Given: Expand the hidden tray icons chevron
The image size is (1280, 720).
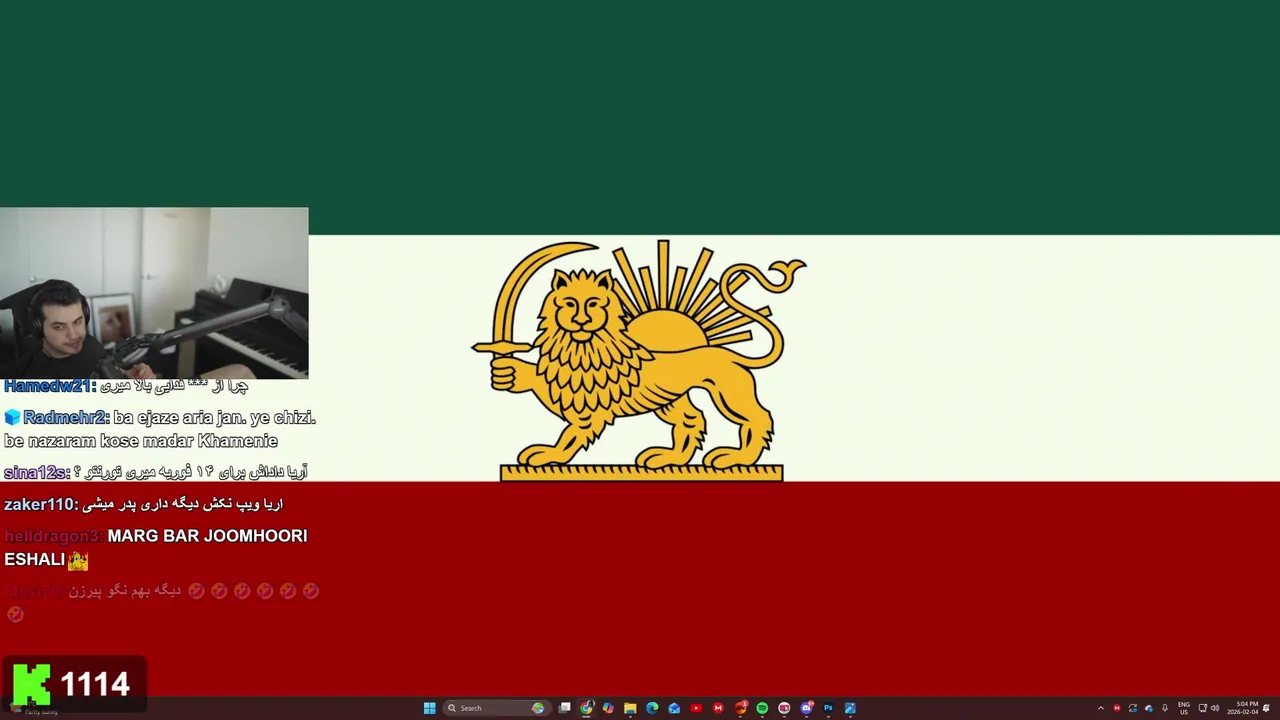Looking at the screenshot, I should [1101, 708].
